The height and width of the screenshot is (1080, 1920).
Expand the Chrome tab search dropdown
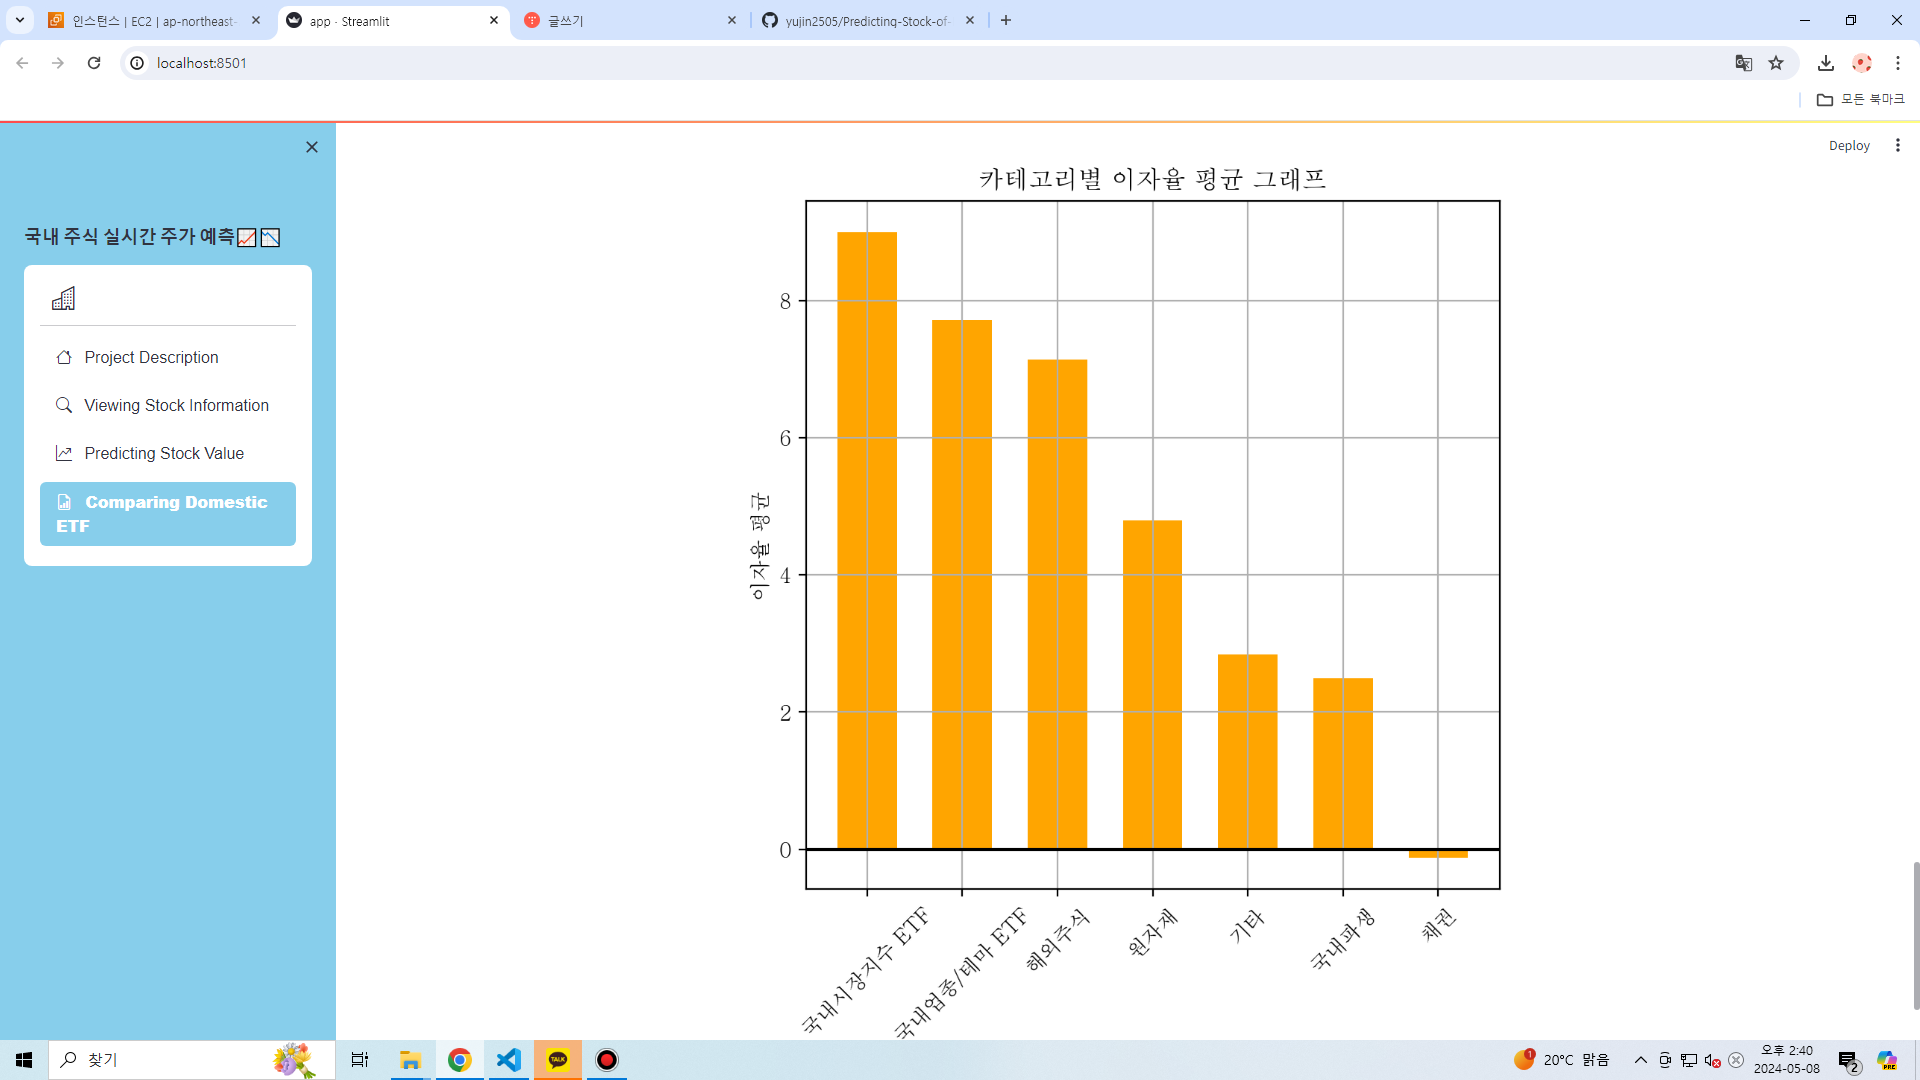[x=19, y=20]
